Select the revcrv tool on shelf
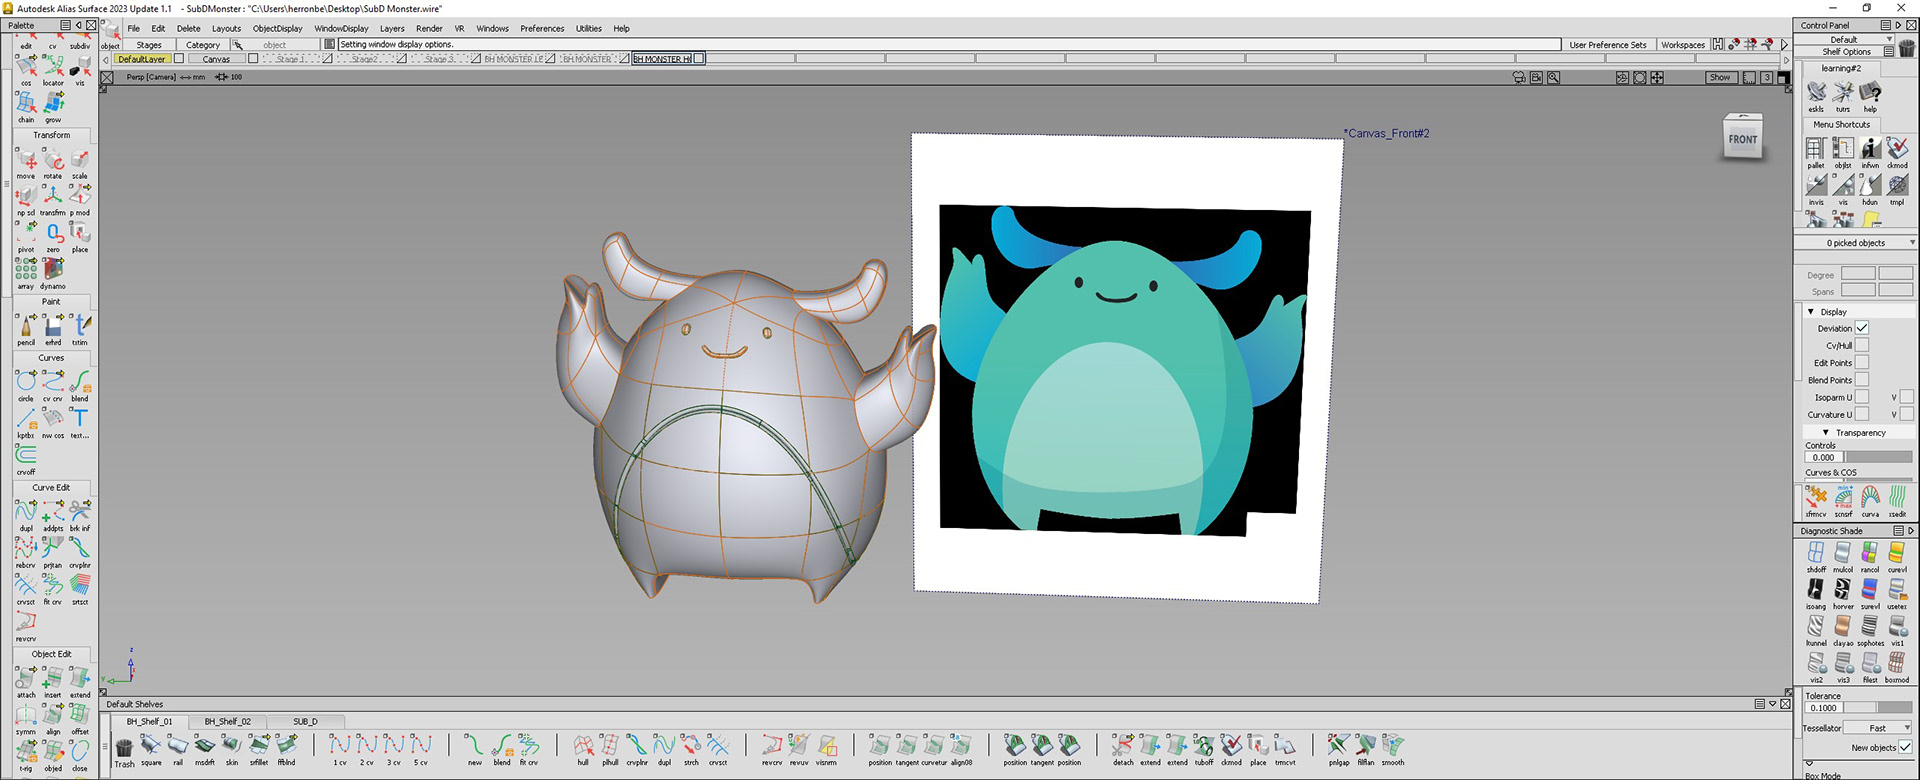 (772, 748)
